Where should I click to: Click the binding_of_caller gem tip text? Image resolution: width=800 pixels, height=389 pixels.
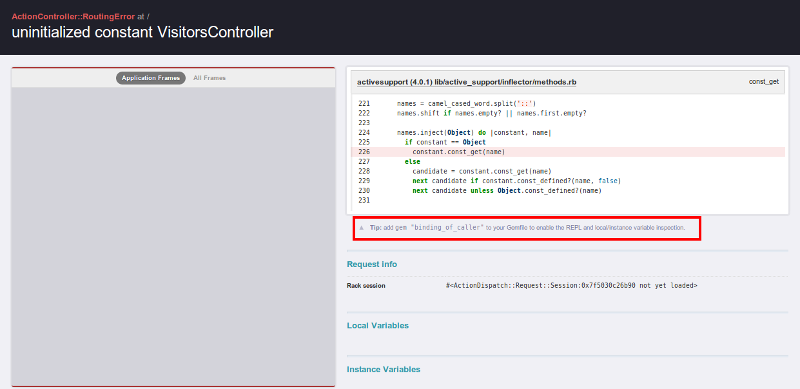click(x=527, y=227)
